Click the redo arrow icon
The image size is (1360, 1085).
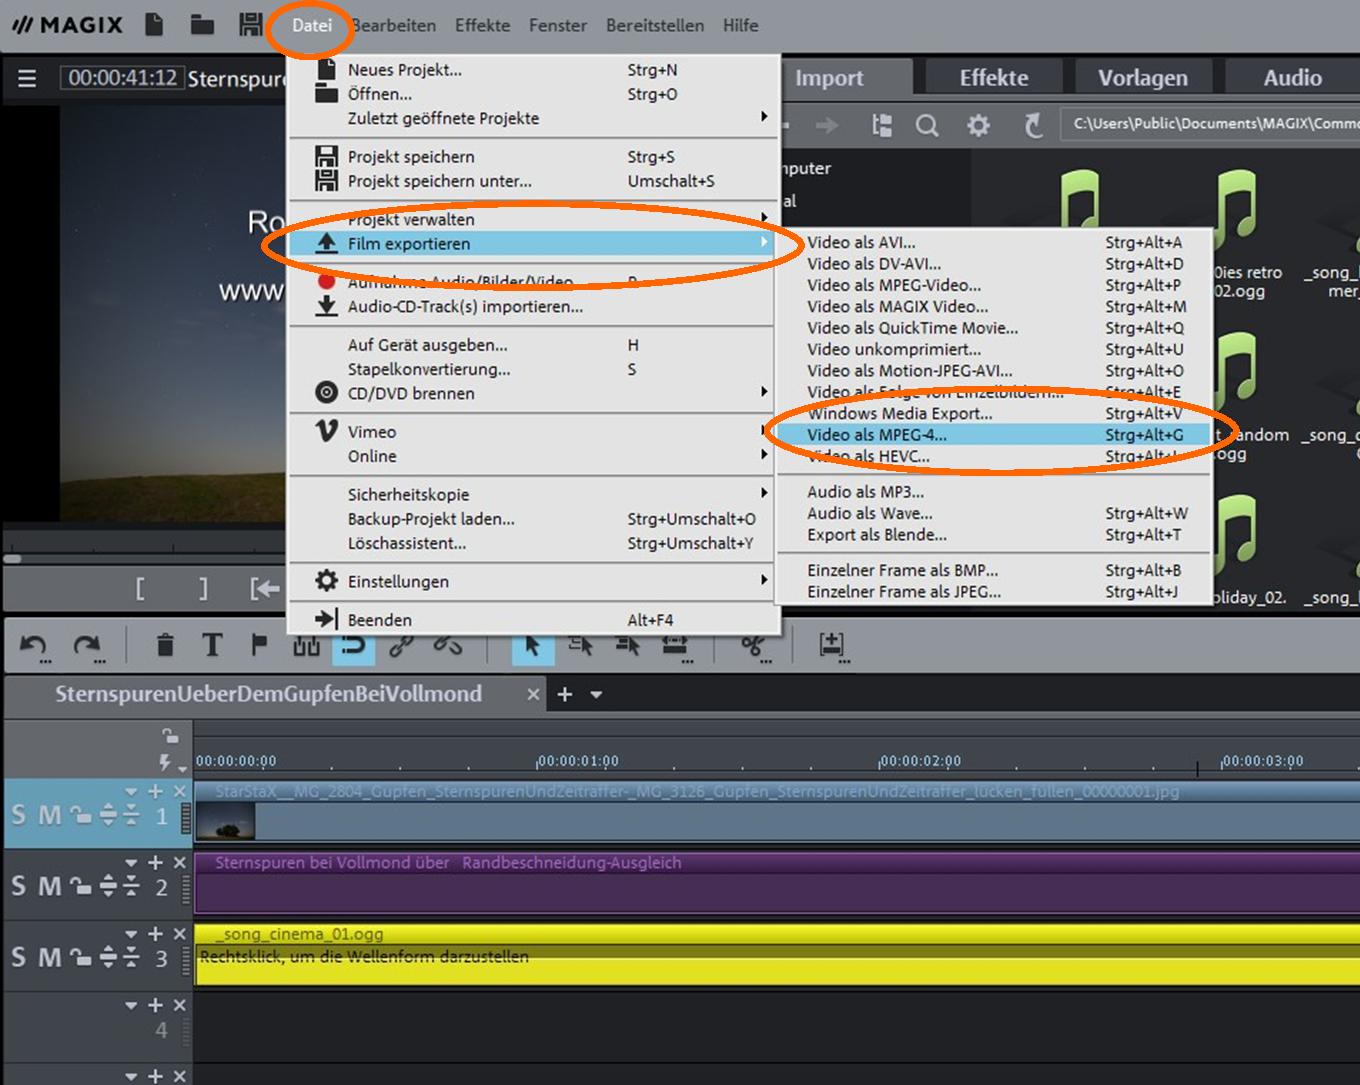coord(87,646)
